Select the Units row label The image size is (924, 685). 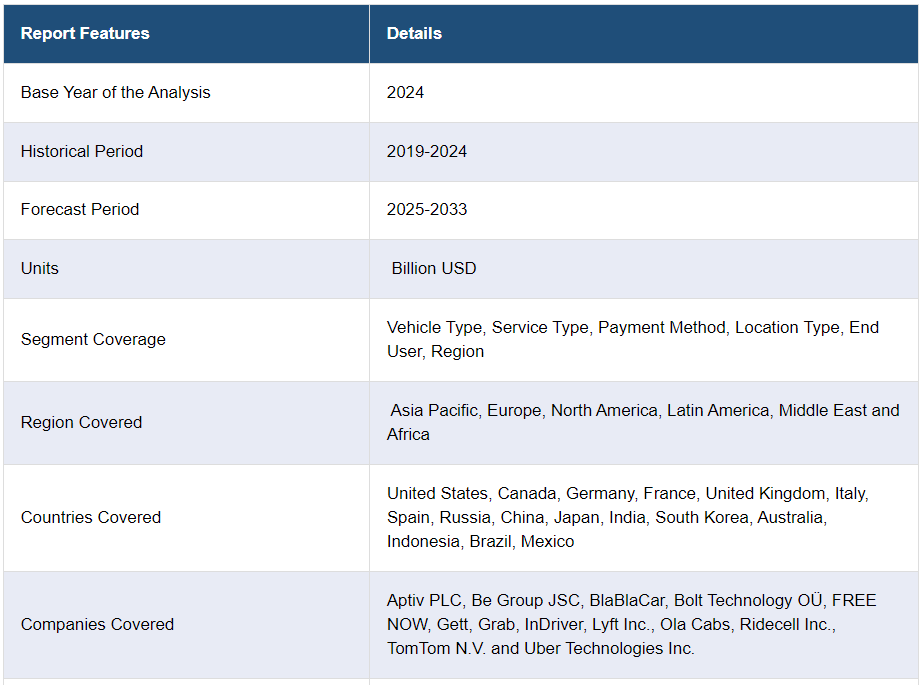(x=40, y=268)
